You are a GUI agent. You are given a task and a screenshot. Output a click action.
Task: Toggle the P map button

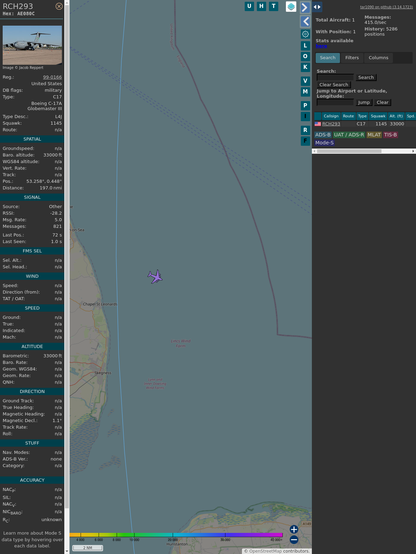[x=305, y=105]
